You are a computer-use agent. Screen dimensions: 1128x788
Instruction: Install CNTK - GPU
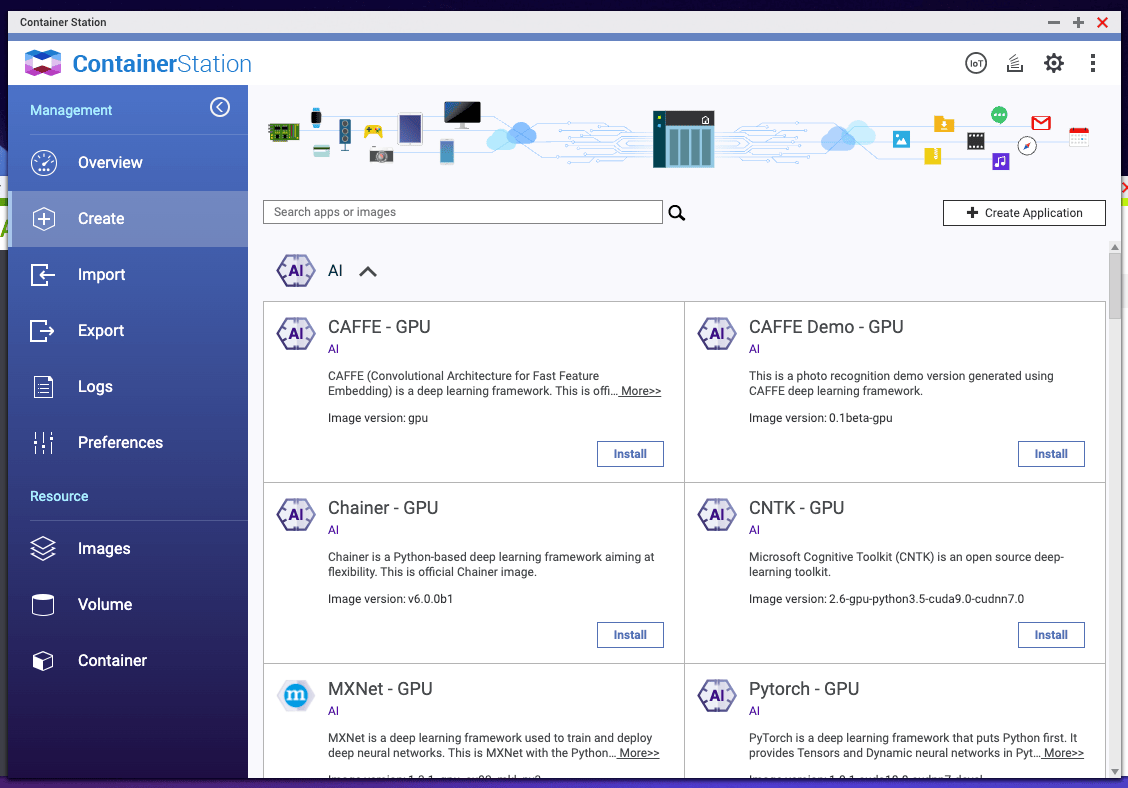(x=1051, y=635)
